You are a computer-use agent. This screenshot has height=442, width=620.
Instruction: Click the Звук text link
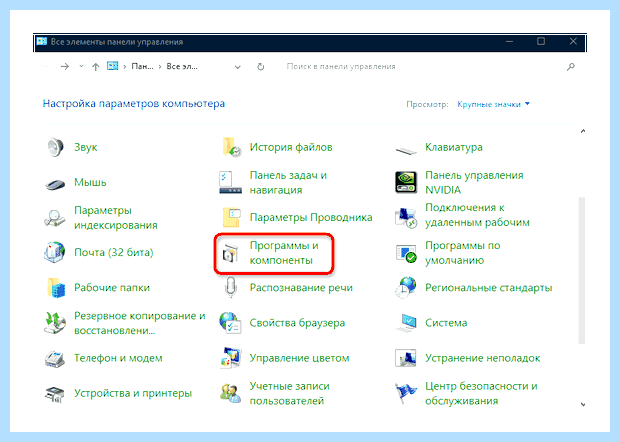coord(86,147)
